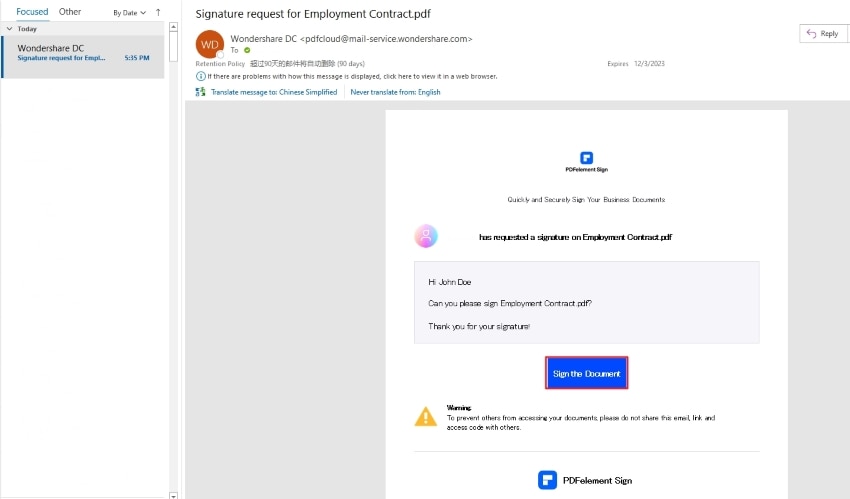Translate message to Chinese Simplified
This screenshot has height=499, width=850.
(274, 92)
